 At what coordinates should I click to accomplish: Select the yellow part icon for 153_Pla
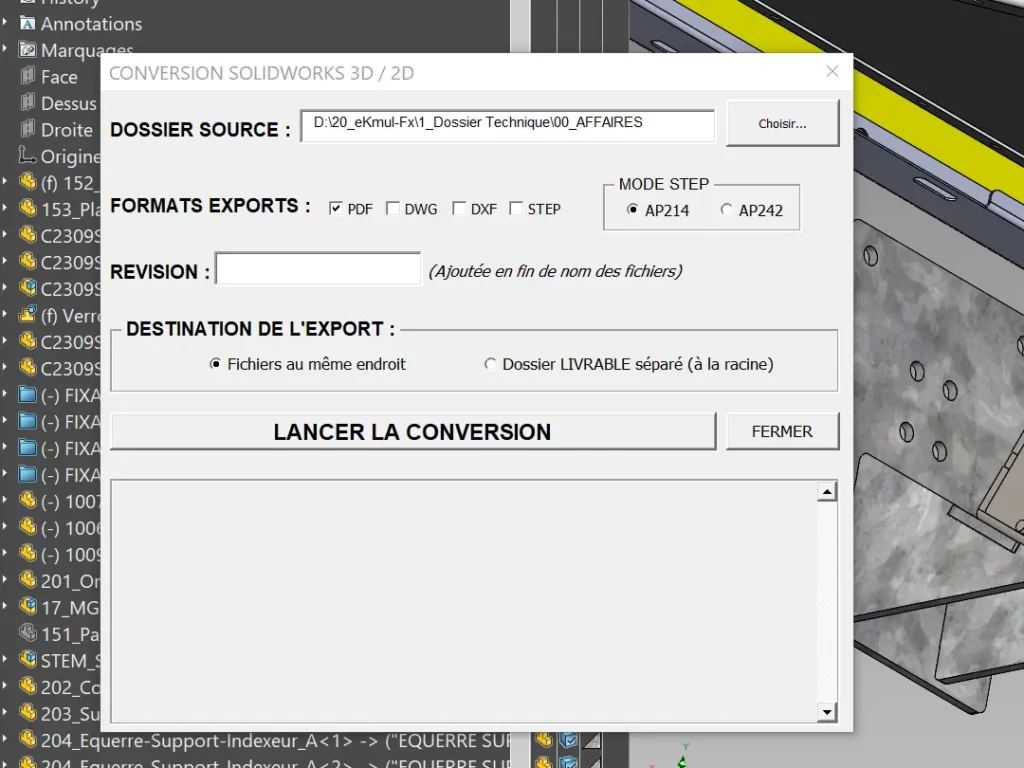[30, 209]
